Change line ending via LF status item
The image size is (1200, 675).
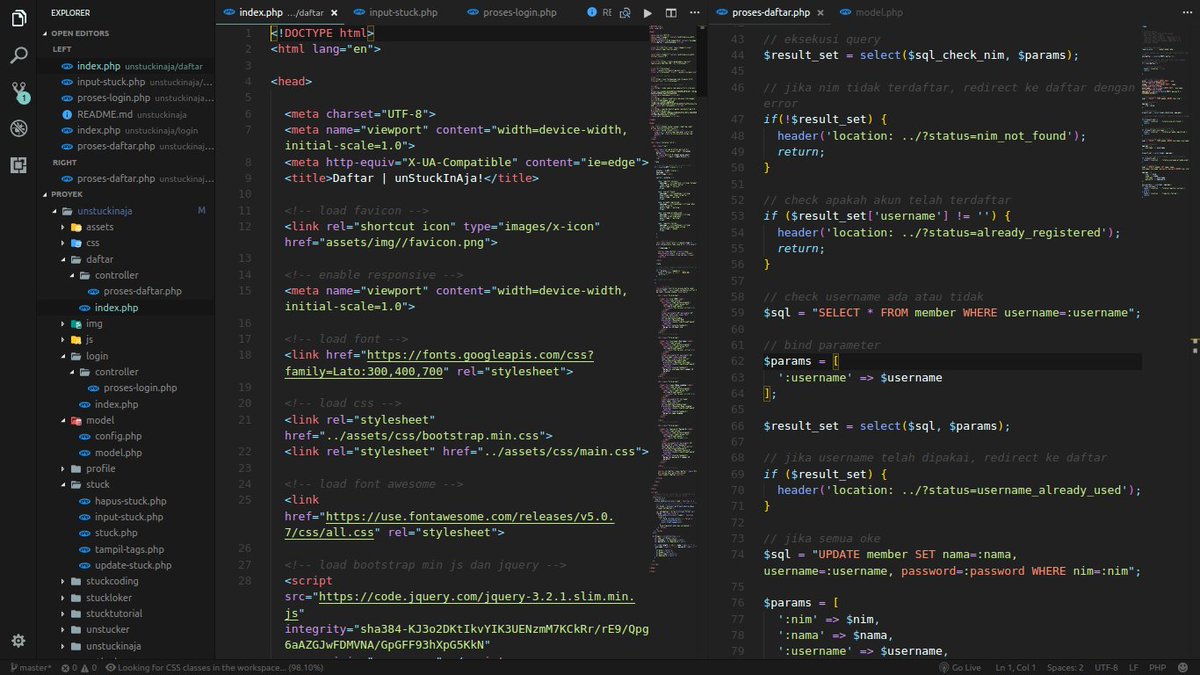point(1134,667)
